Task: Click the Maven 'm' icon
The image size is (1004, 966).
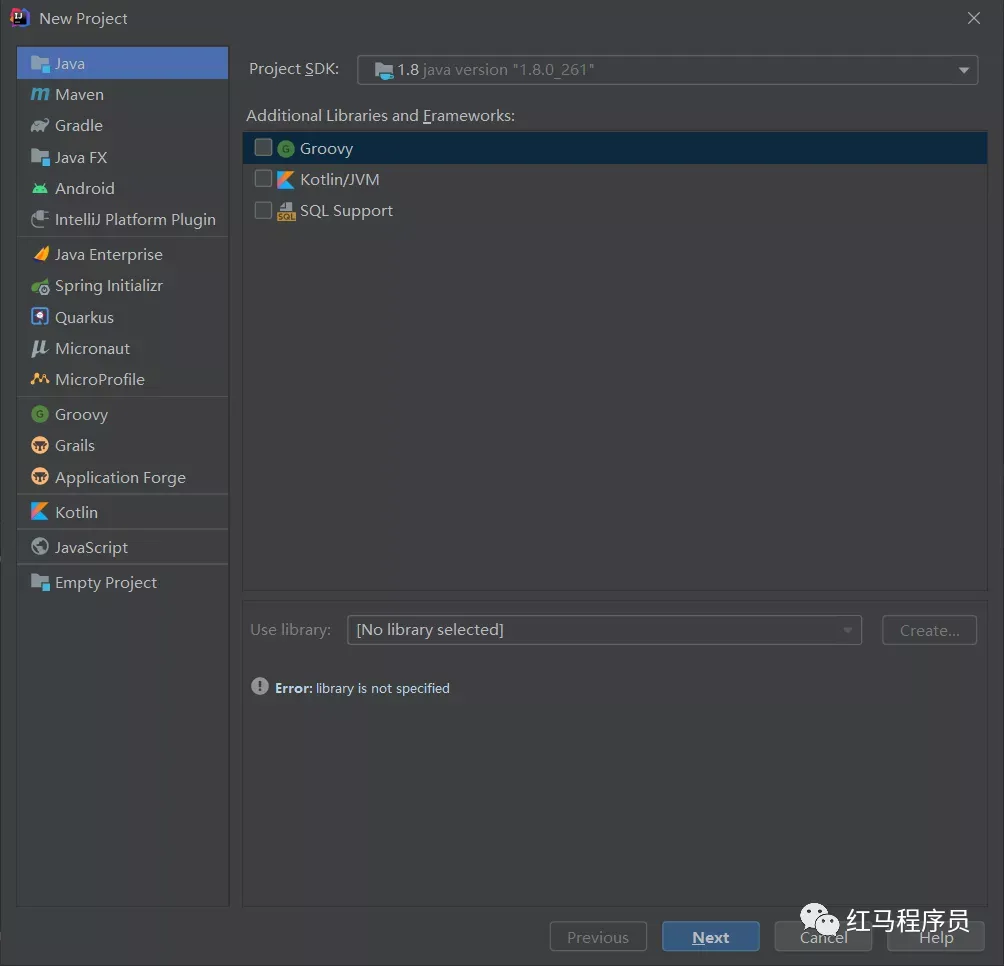Action: (x=40, y=94)
